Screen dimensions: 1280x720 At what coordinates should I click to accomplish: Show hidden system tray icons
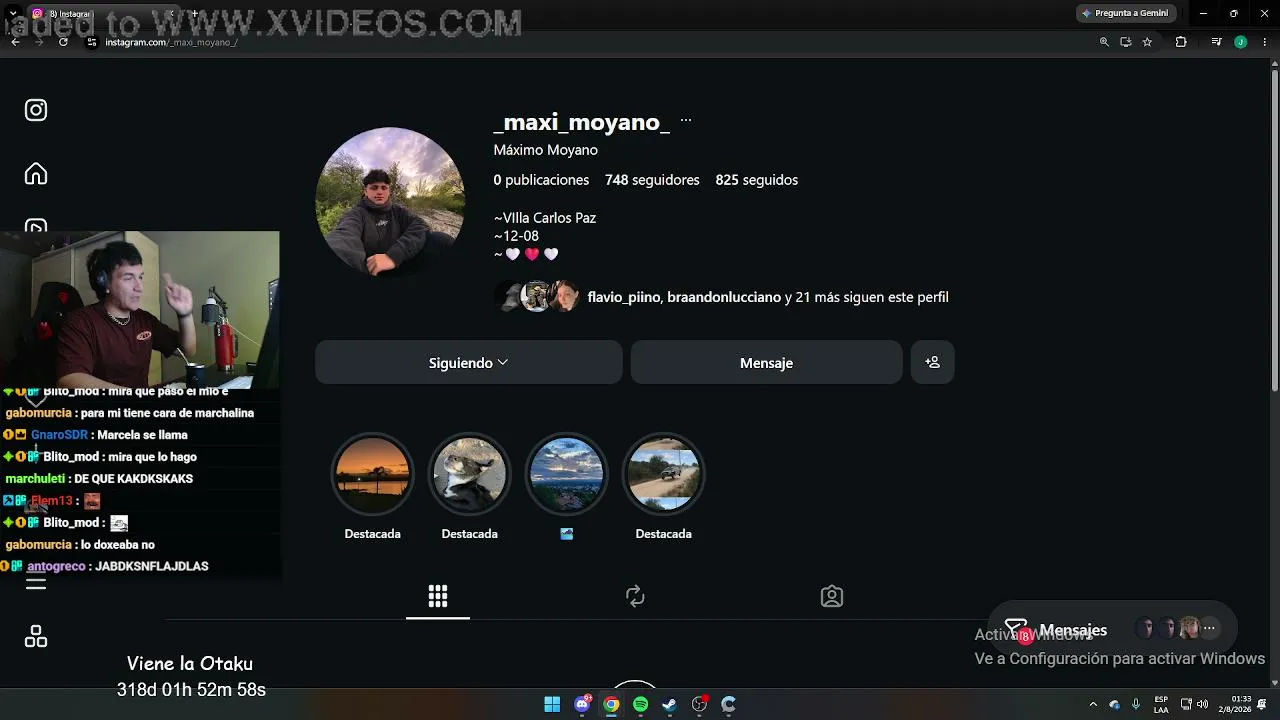(1093, 704)
